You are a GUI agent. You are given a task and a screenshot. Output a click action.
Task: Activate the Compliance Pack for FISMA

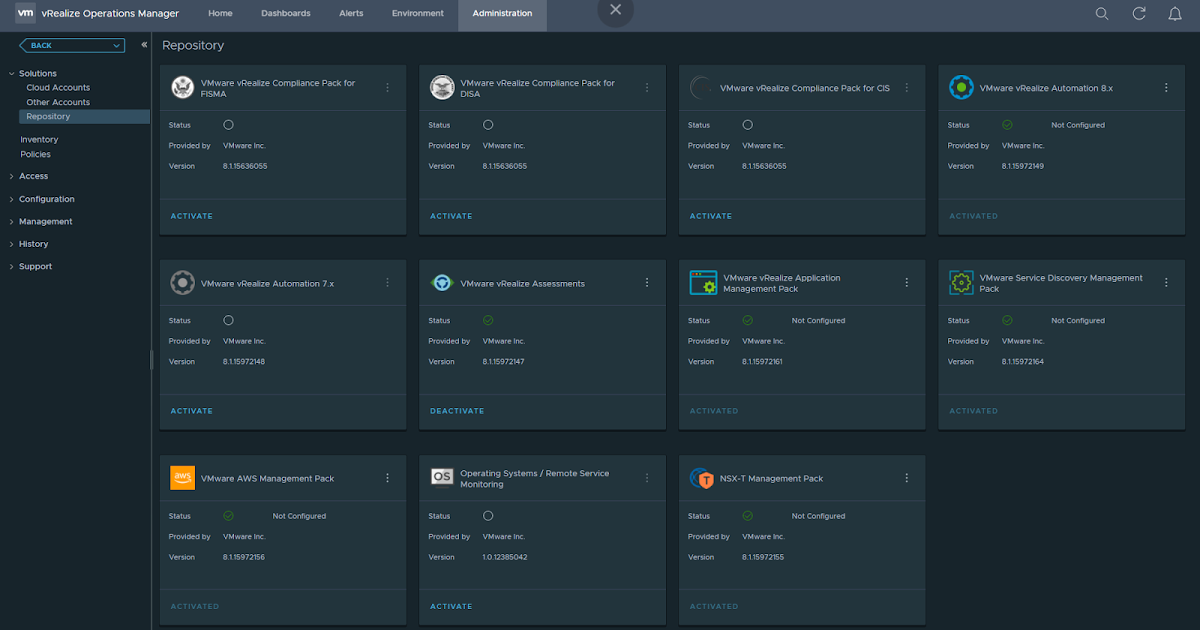[x=191, y=216]
